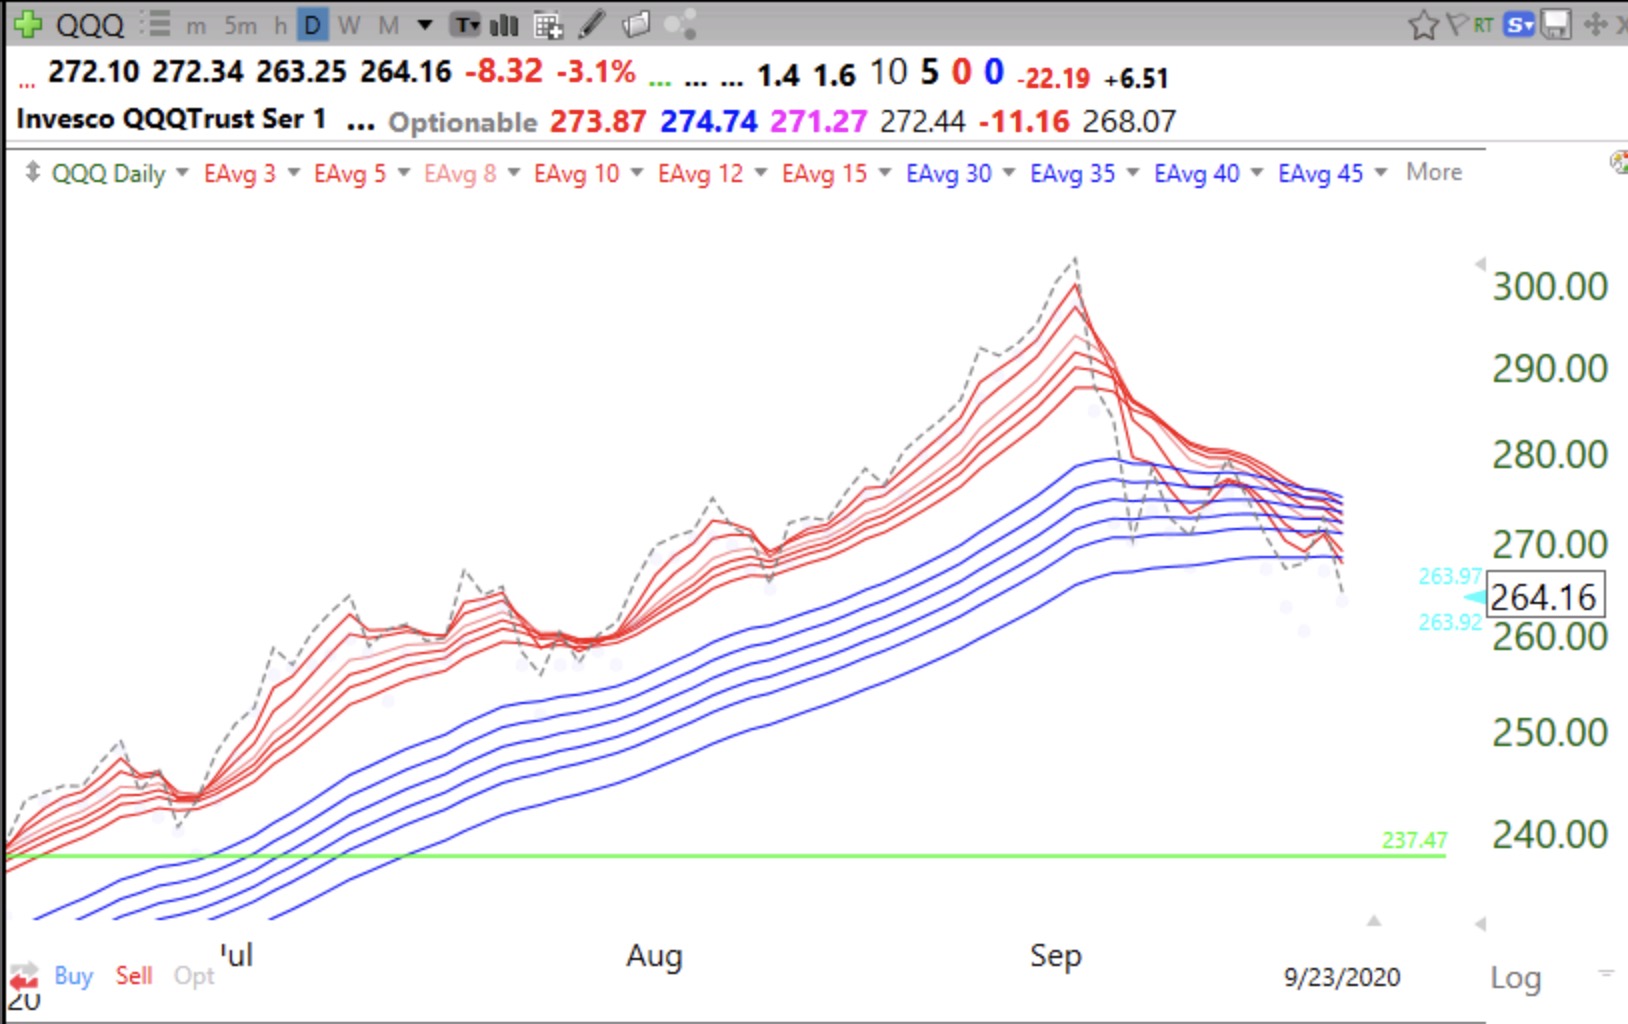Screen dimensions: 1628x1024
Task: Click the bar chart style icon
Action: [x=506, y=25]
